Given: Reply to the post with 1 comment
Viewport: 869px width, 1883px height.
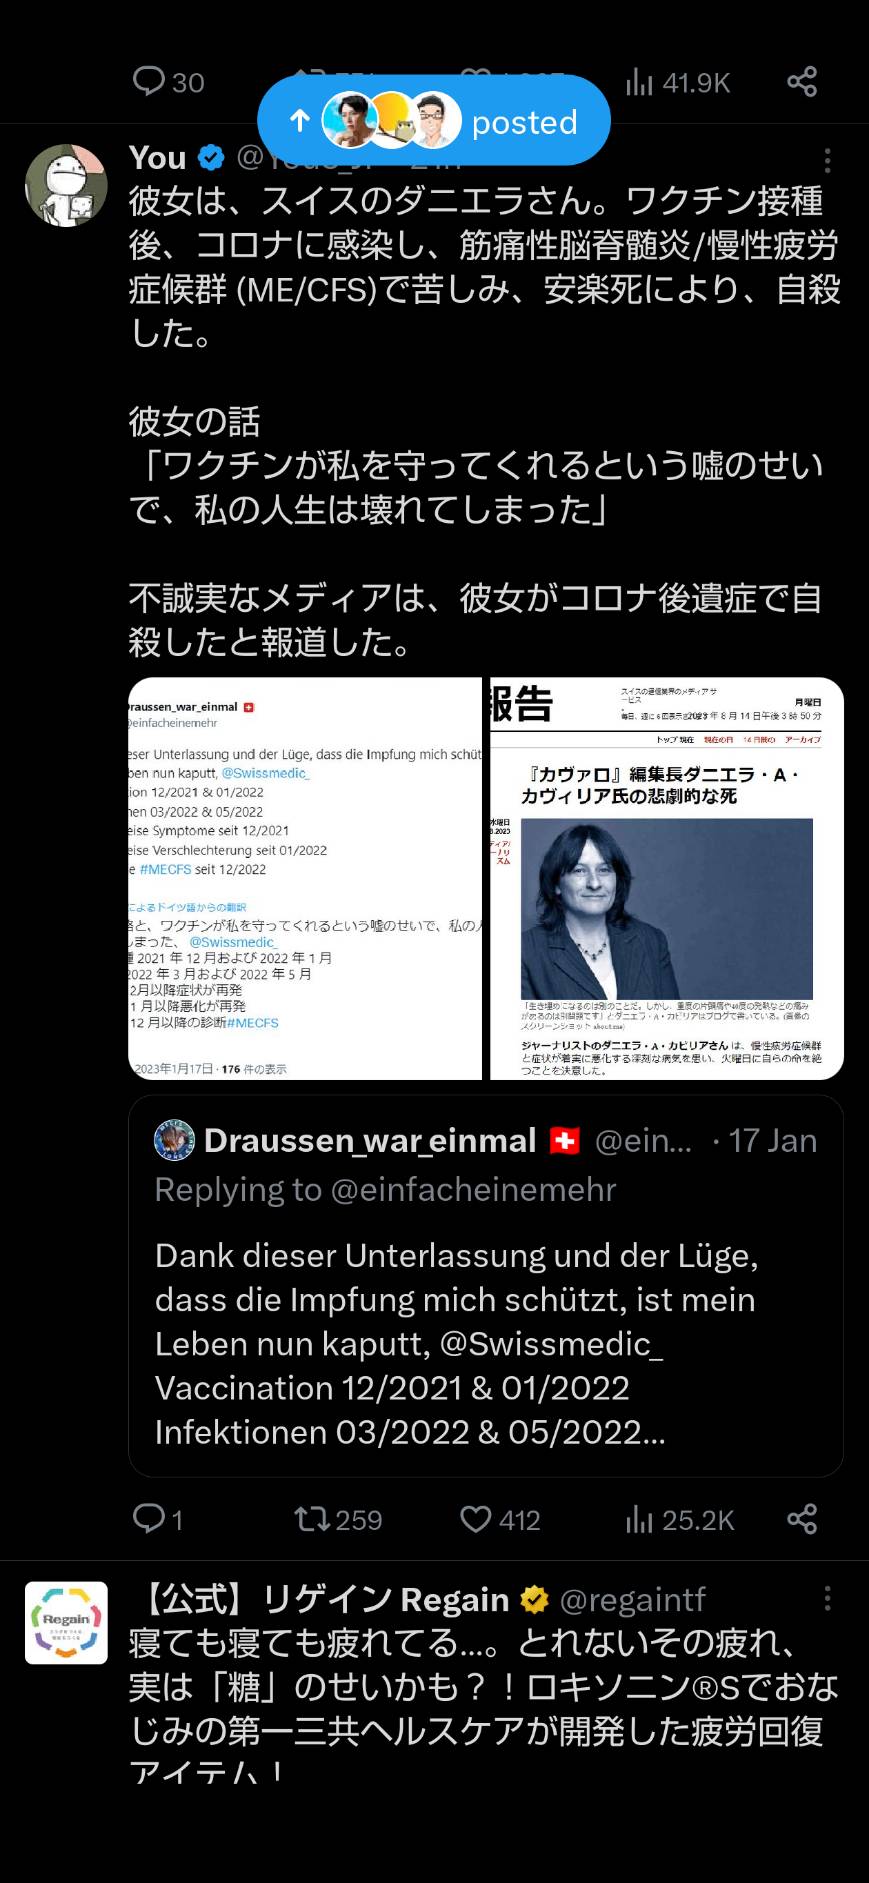Looking at the screenshot, I should 158,1519.
